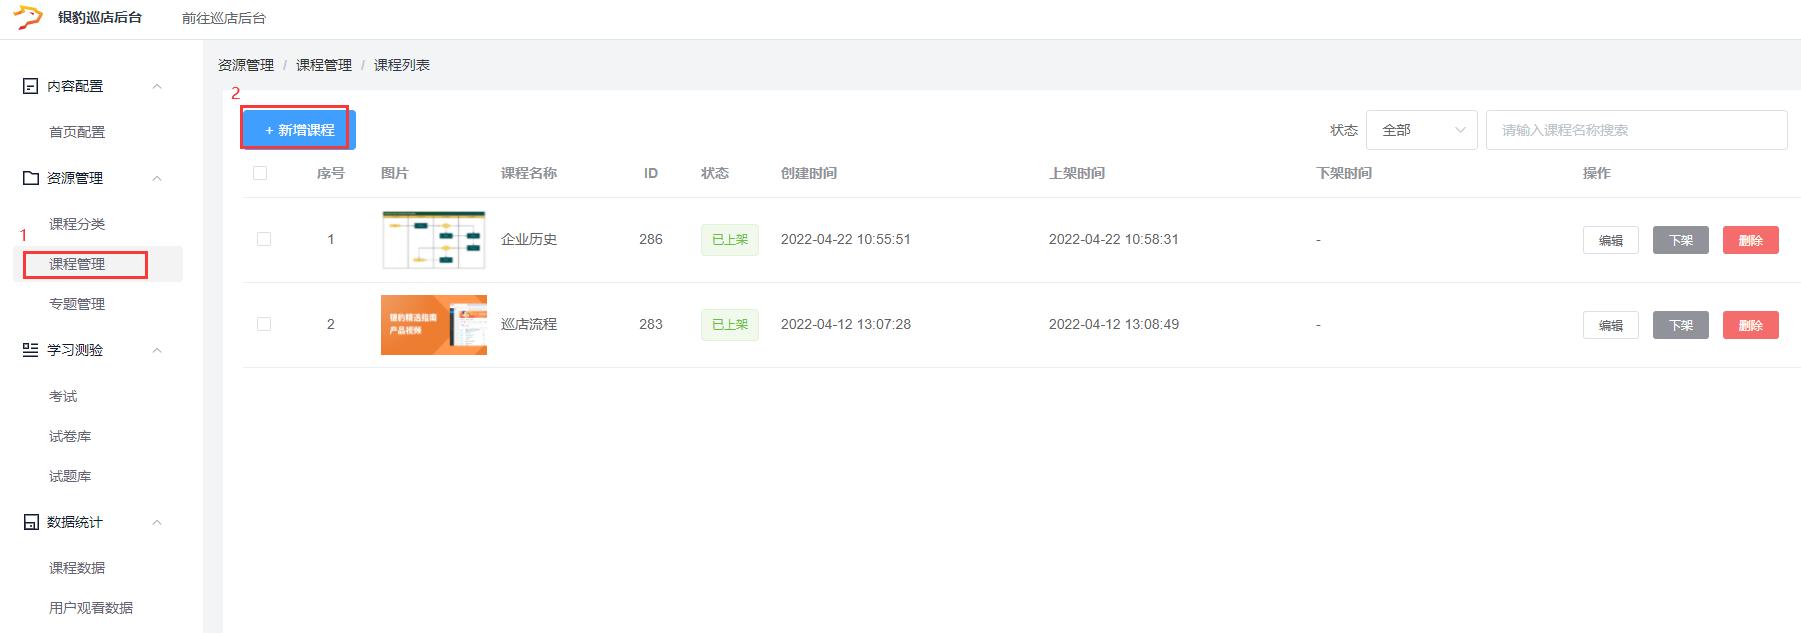1801x633 pixels.
Task: Collapse the 内容配置 menu section
Action: tap(157, 87)
